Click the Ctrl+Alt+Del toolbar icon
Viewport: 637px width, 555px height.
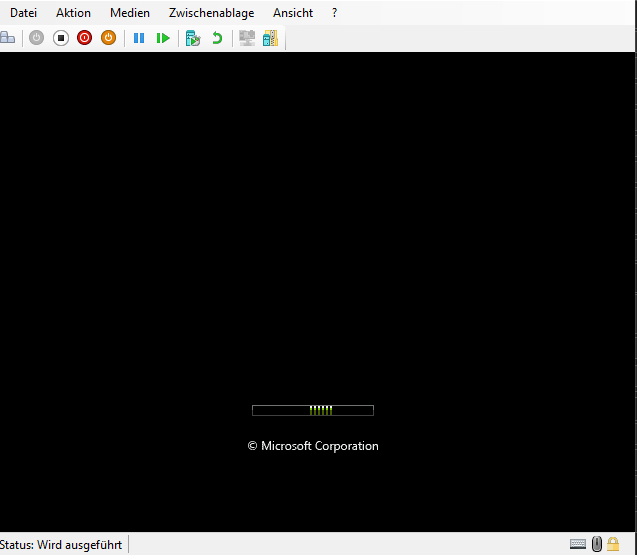click(x=8, y=38)
